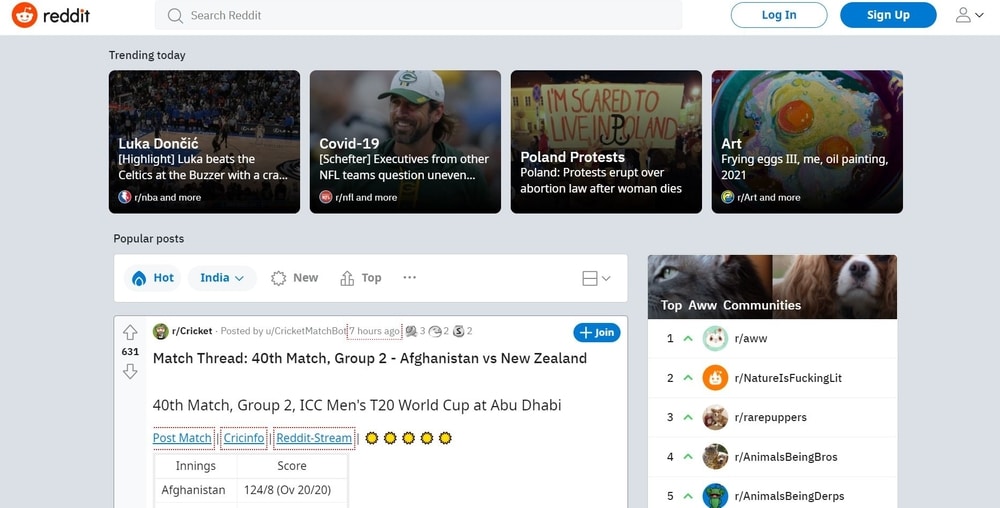The image size is (1000, 508).
Task: Open the Cricinfo link
Action: point(244,438)
